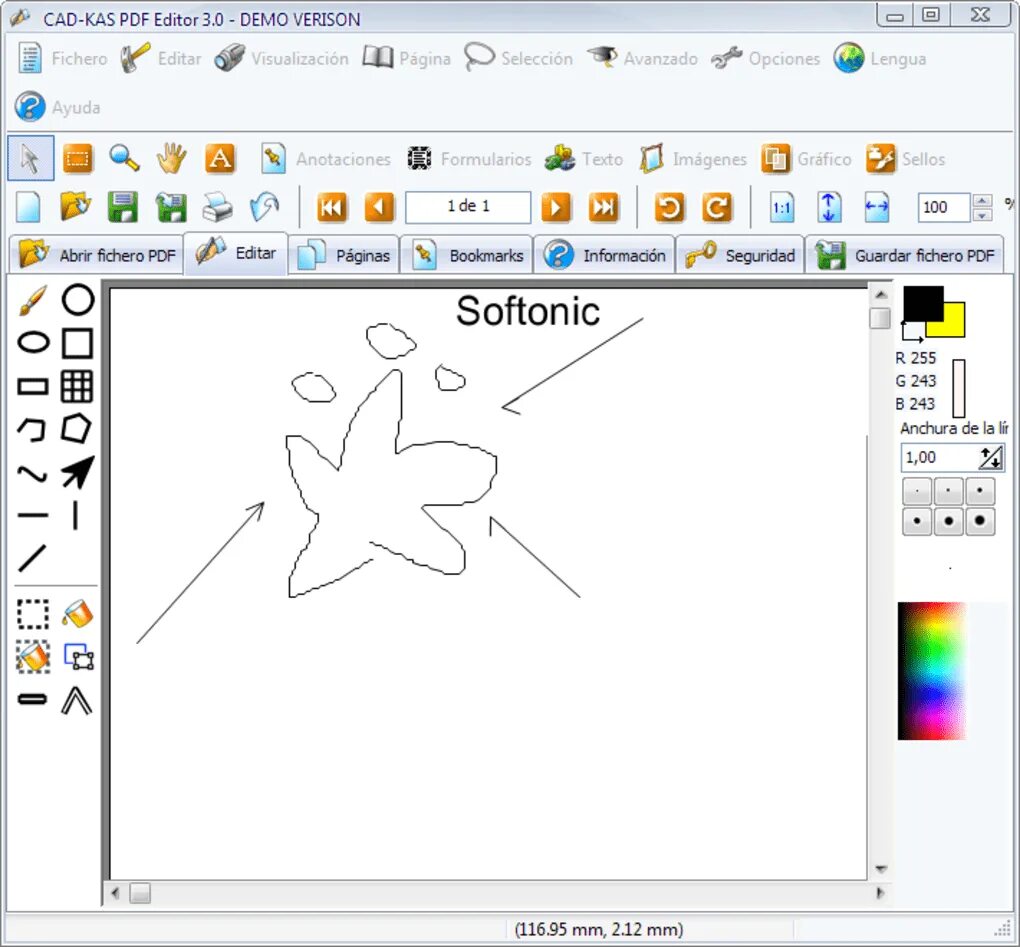
Task: Open the Texto toolbar menu
Action: pos(584,159)
